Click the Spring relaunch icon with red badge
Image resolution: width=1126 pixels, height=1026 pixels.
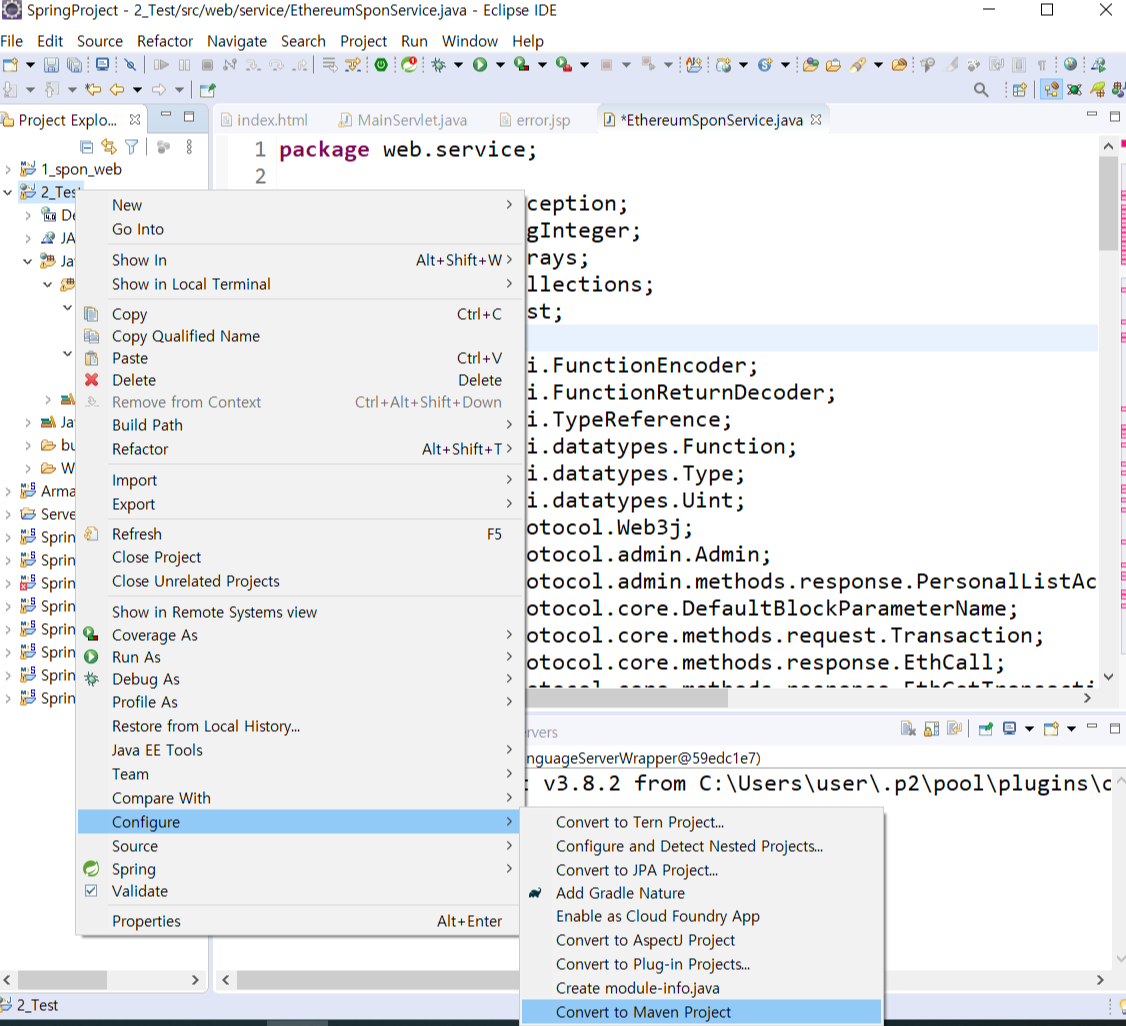click(x=409, y=65)
